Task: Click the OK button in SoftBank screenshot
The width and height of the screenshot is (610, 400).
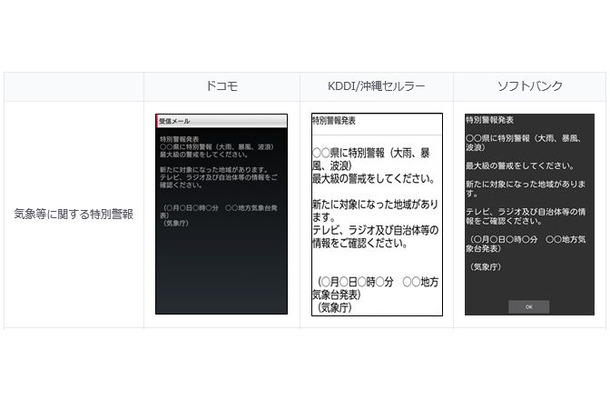Action: click(x=529, y=307)
